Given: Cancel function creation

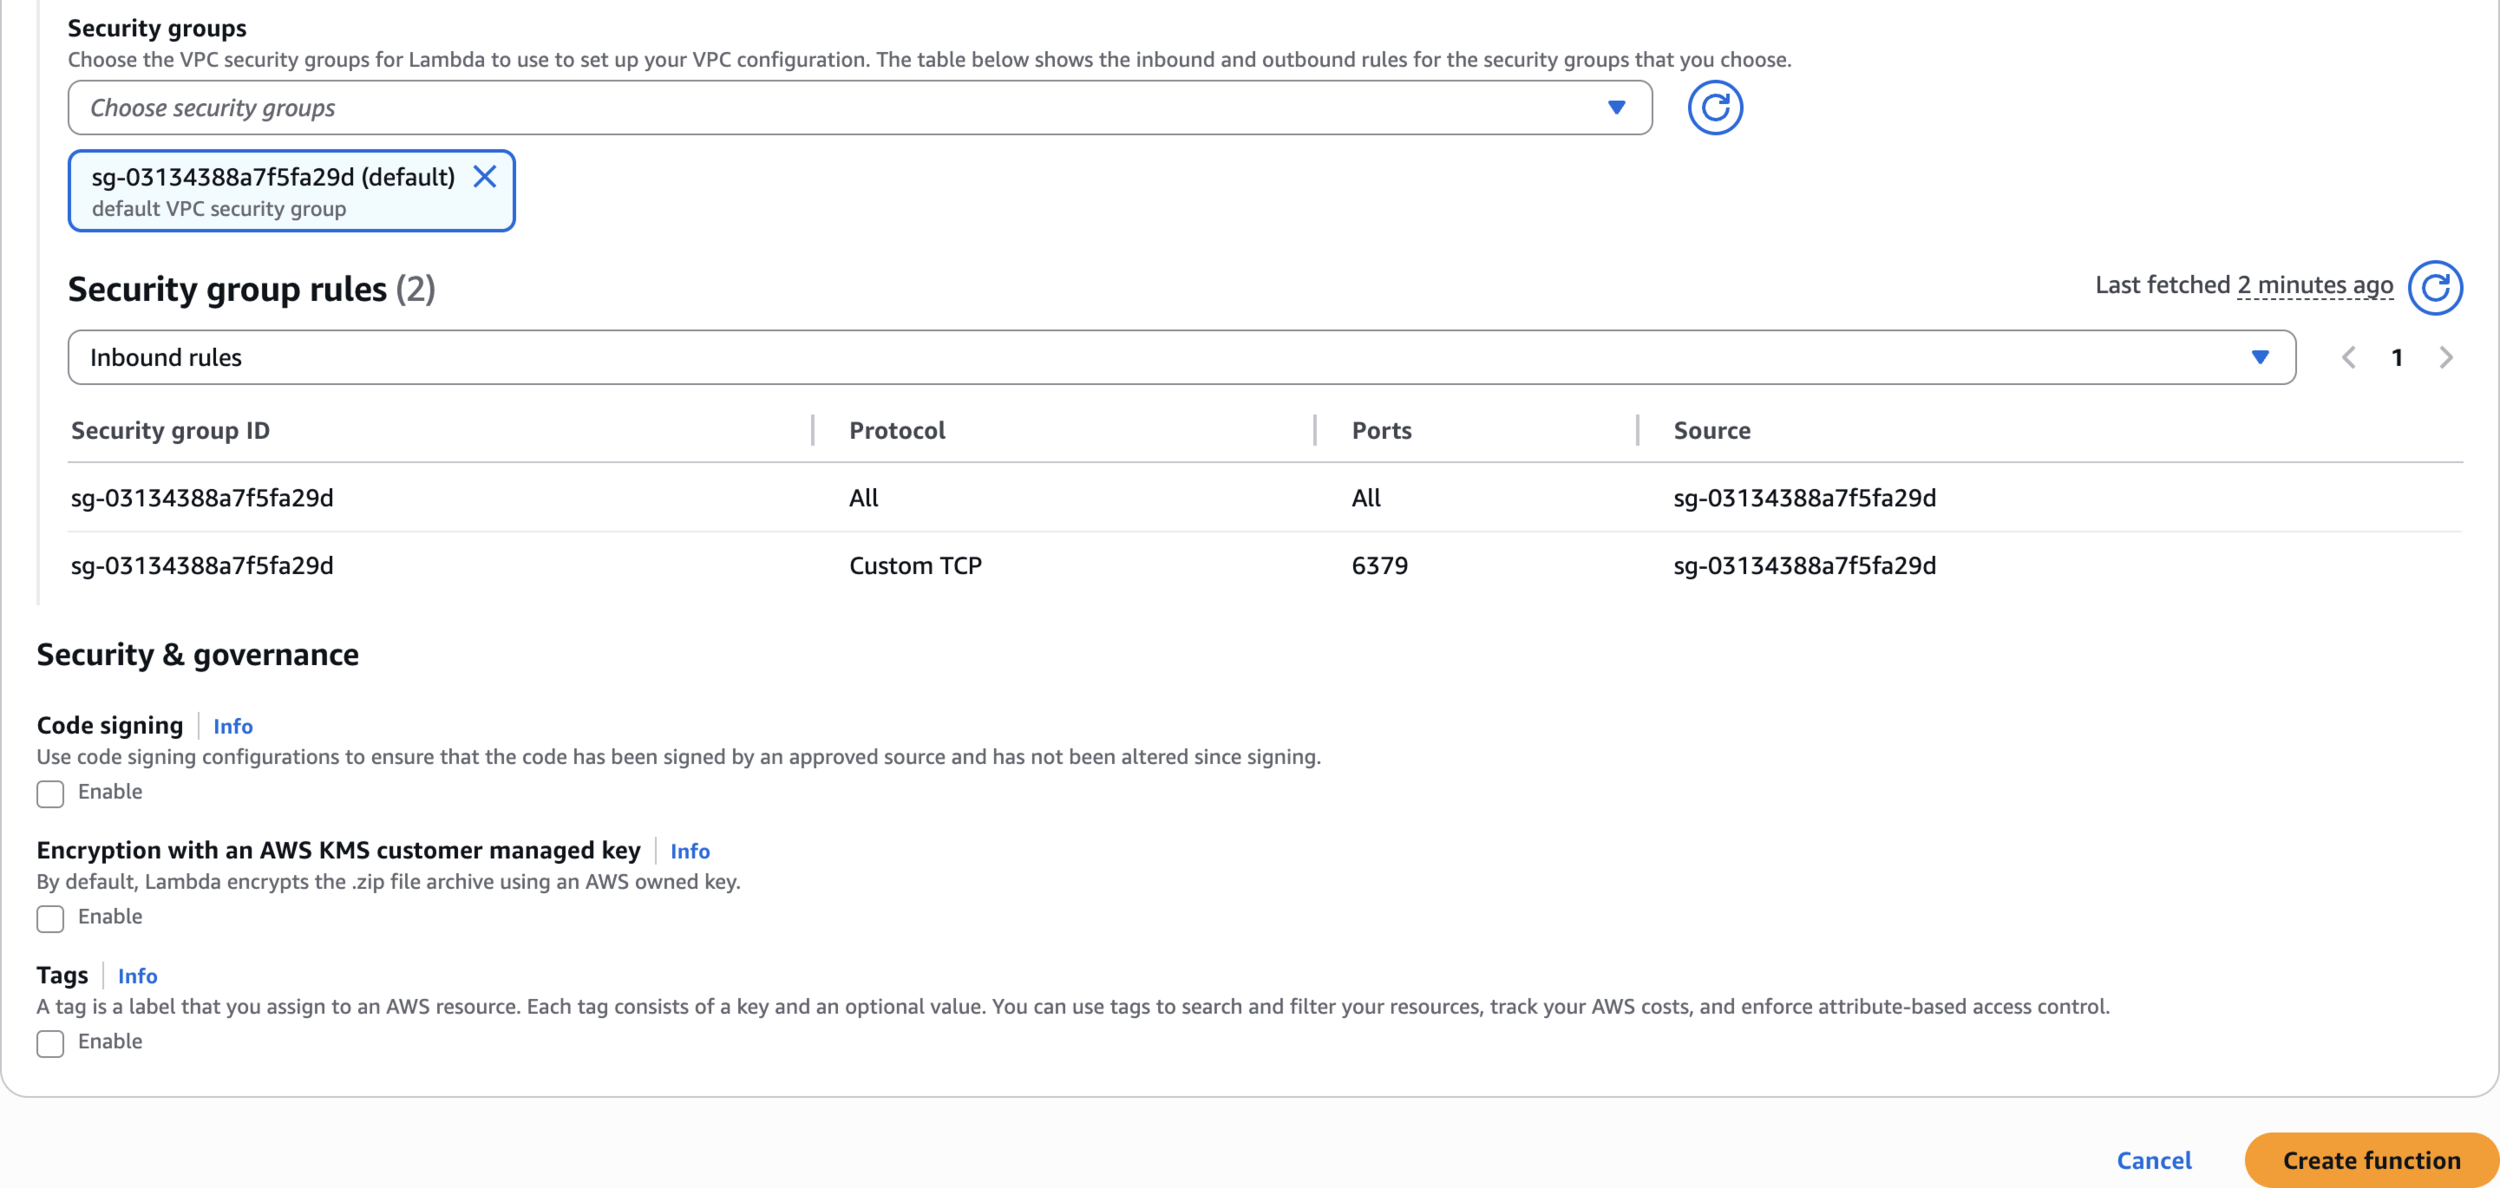Looking at the screenshot, I should coord(2153,1160).
